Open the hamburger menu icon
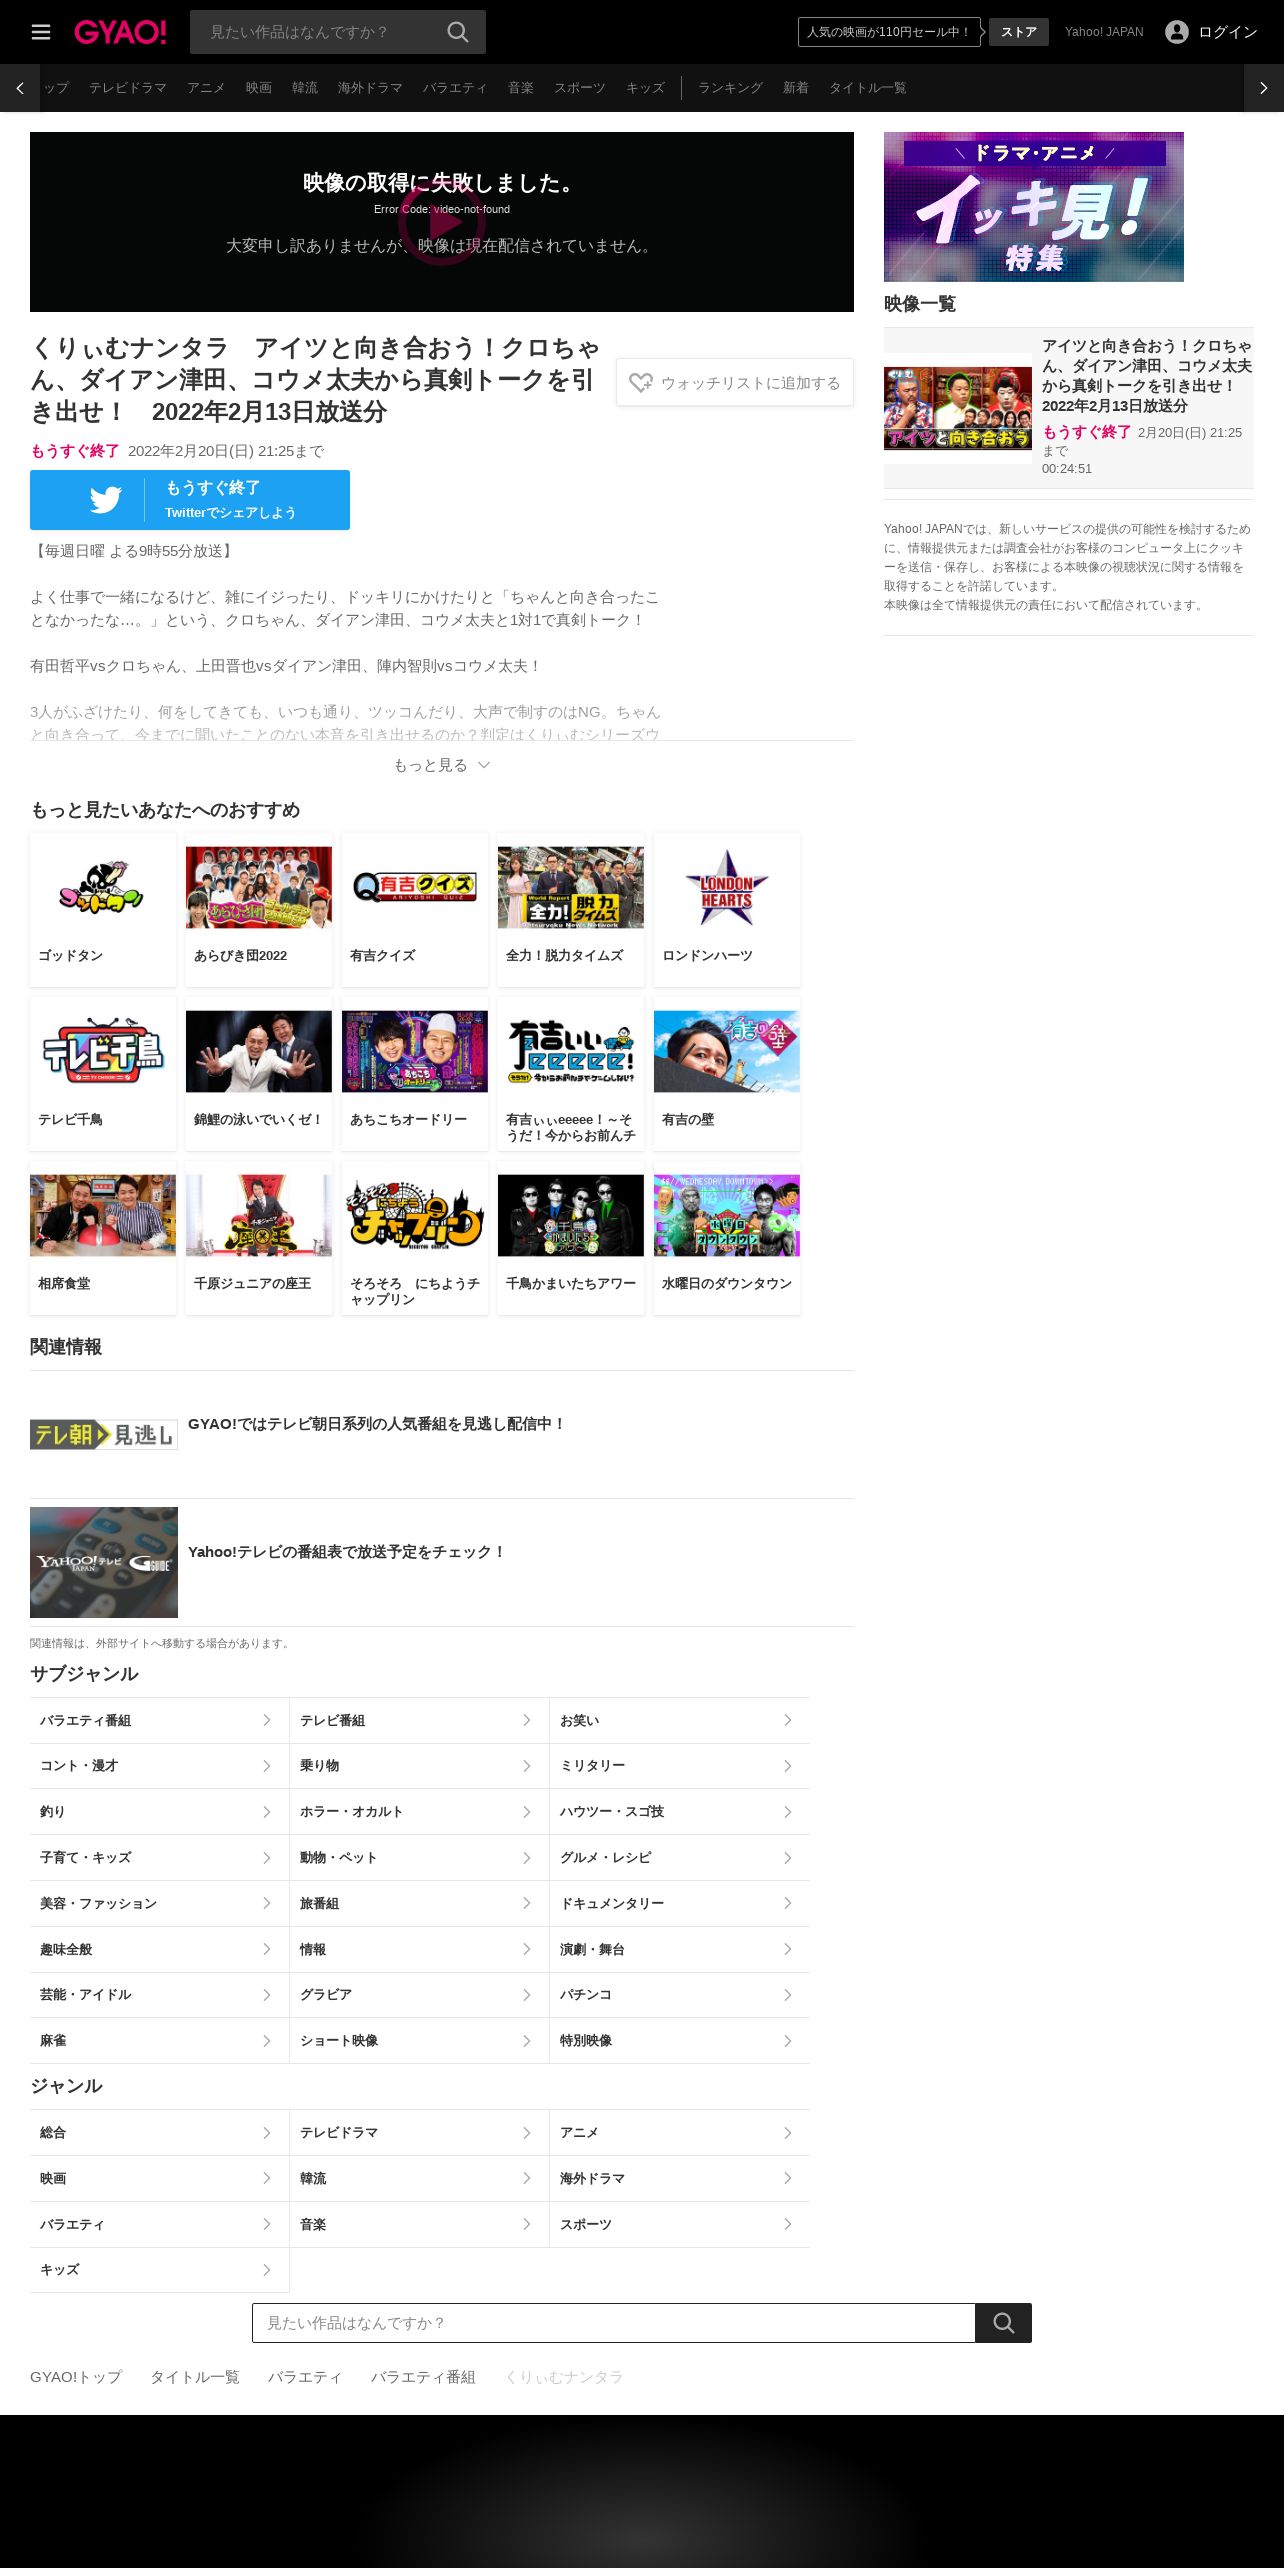Image resolution: width=1284 pixels, height=2568 pixels. click(41, 32)
